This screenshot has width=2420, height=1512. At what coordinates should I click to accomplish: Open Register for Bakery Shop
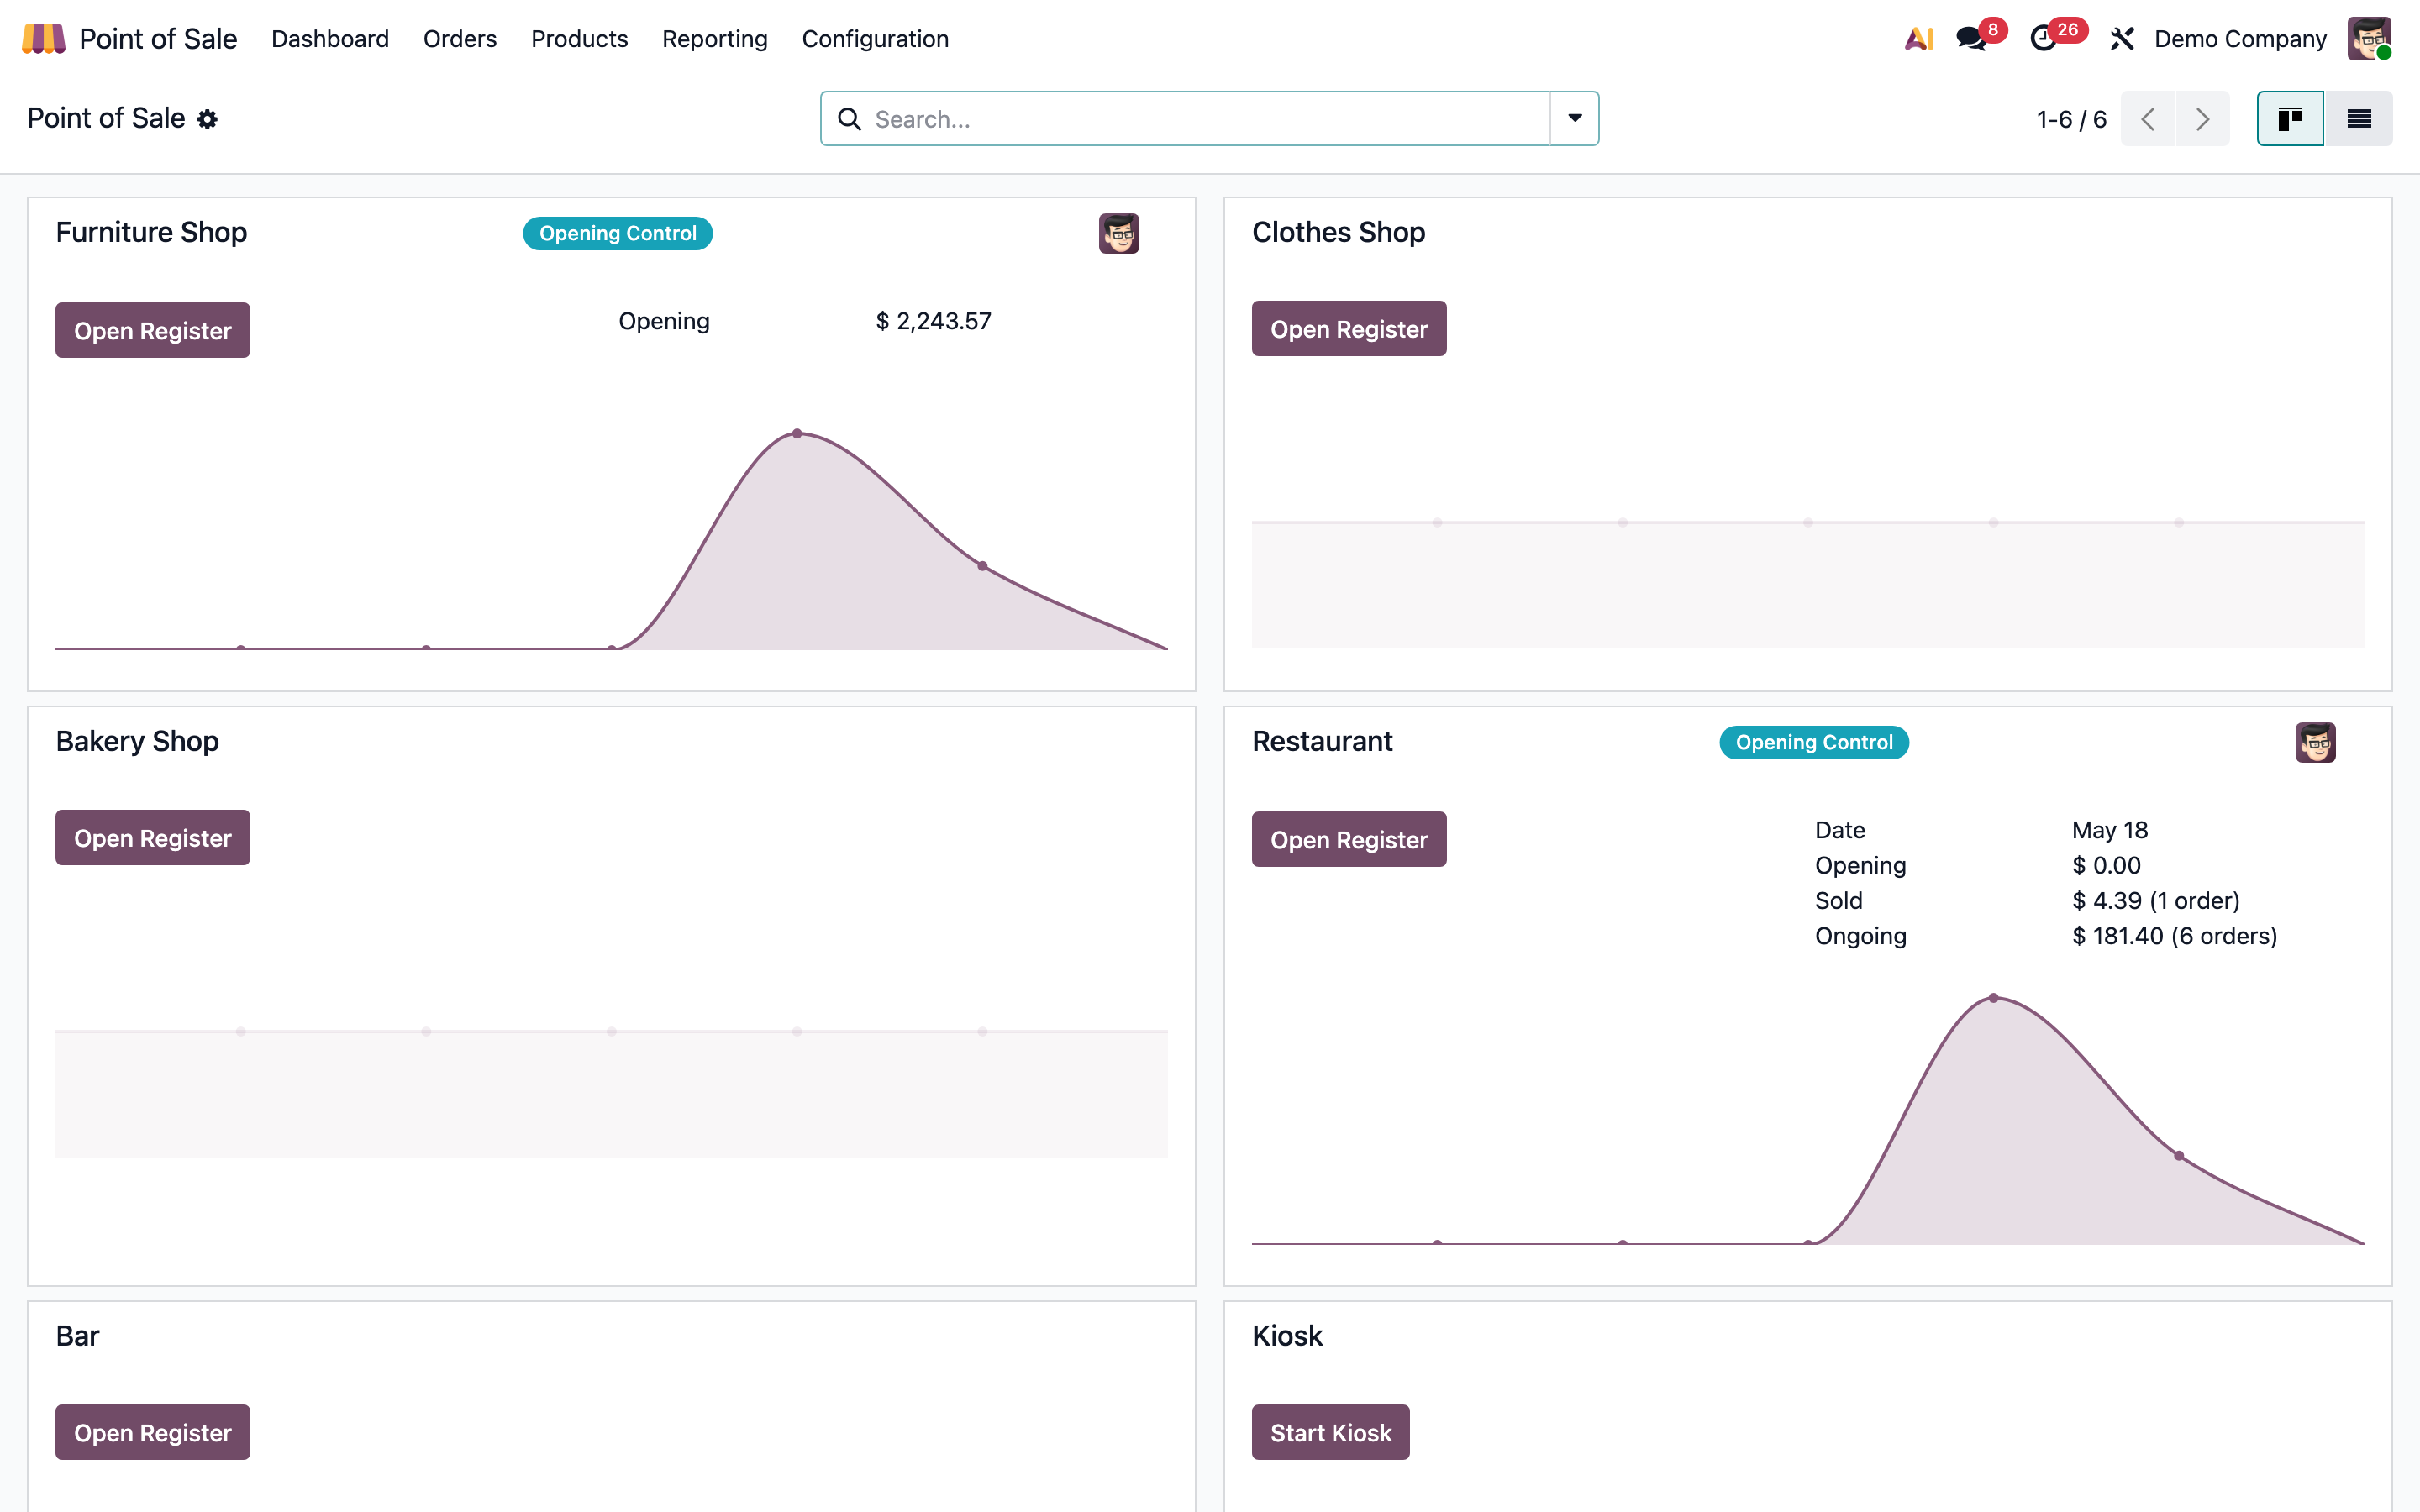(x=153, y=837)
